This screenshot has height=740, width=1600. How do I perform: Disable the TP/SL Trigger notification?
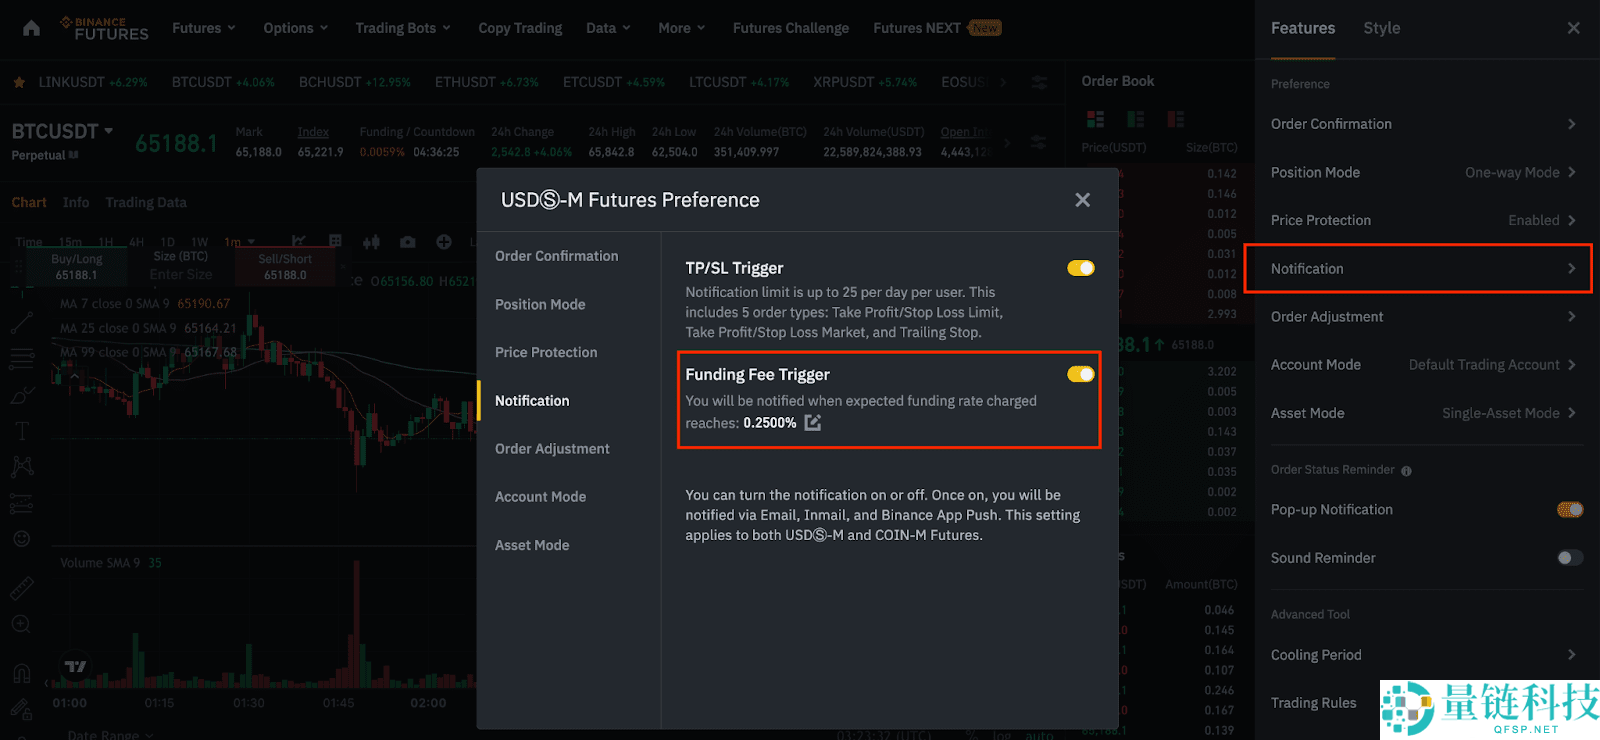(x=1080, y=268)
